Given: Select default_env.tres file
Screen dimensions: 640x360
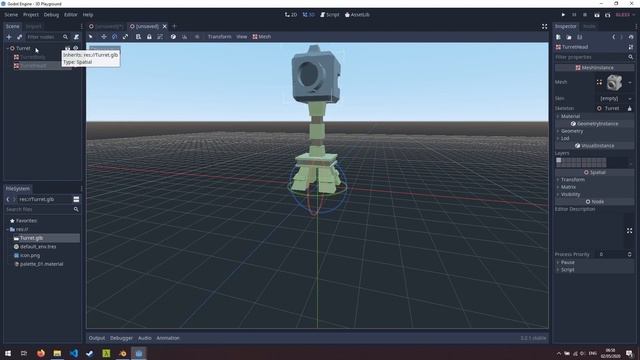Looking at the screenshot, I should [x=38, y=247].
